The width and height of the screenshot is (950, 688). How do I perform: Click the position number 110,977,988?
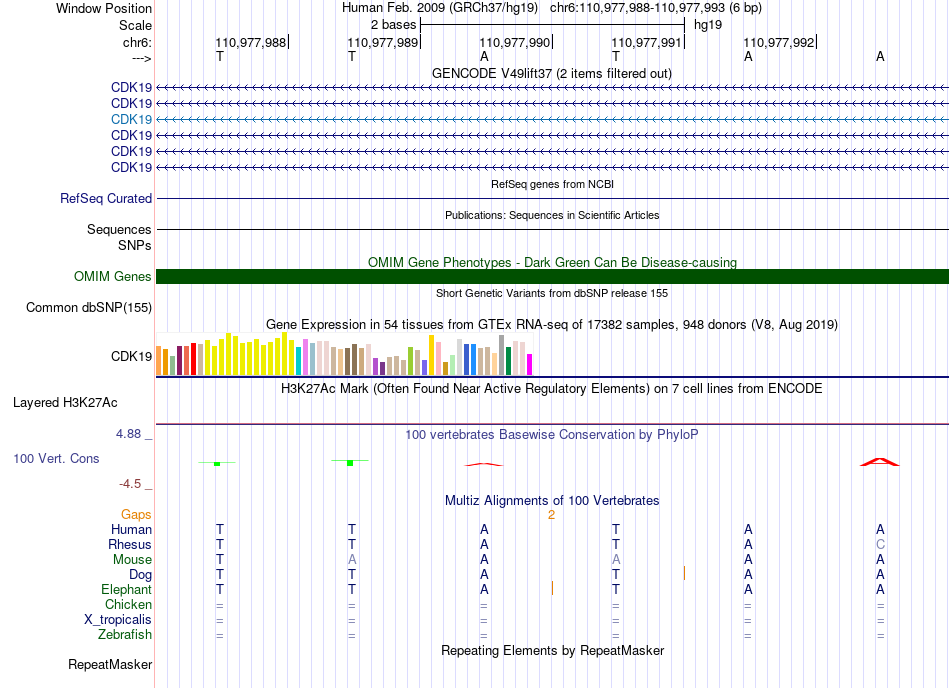tap(250, 42)
